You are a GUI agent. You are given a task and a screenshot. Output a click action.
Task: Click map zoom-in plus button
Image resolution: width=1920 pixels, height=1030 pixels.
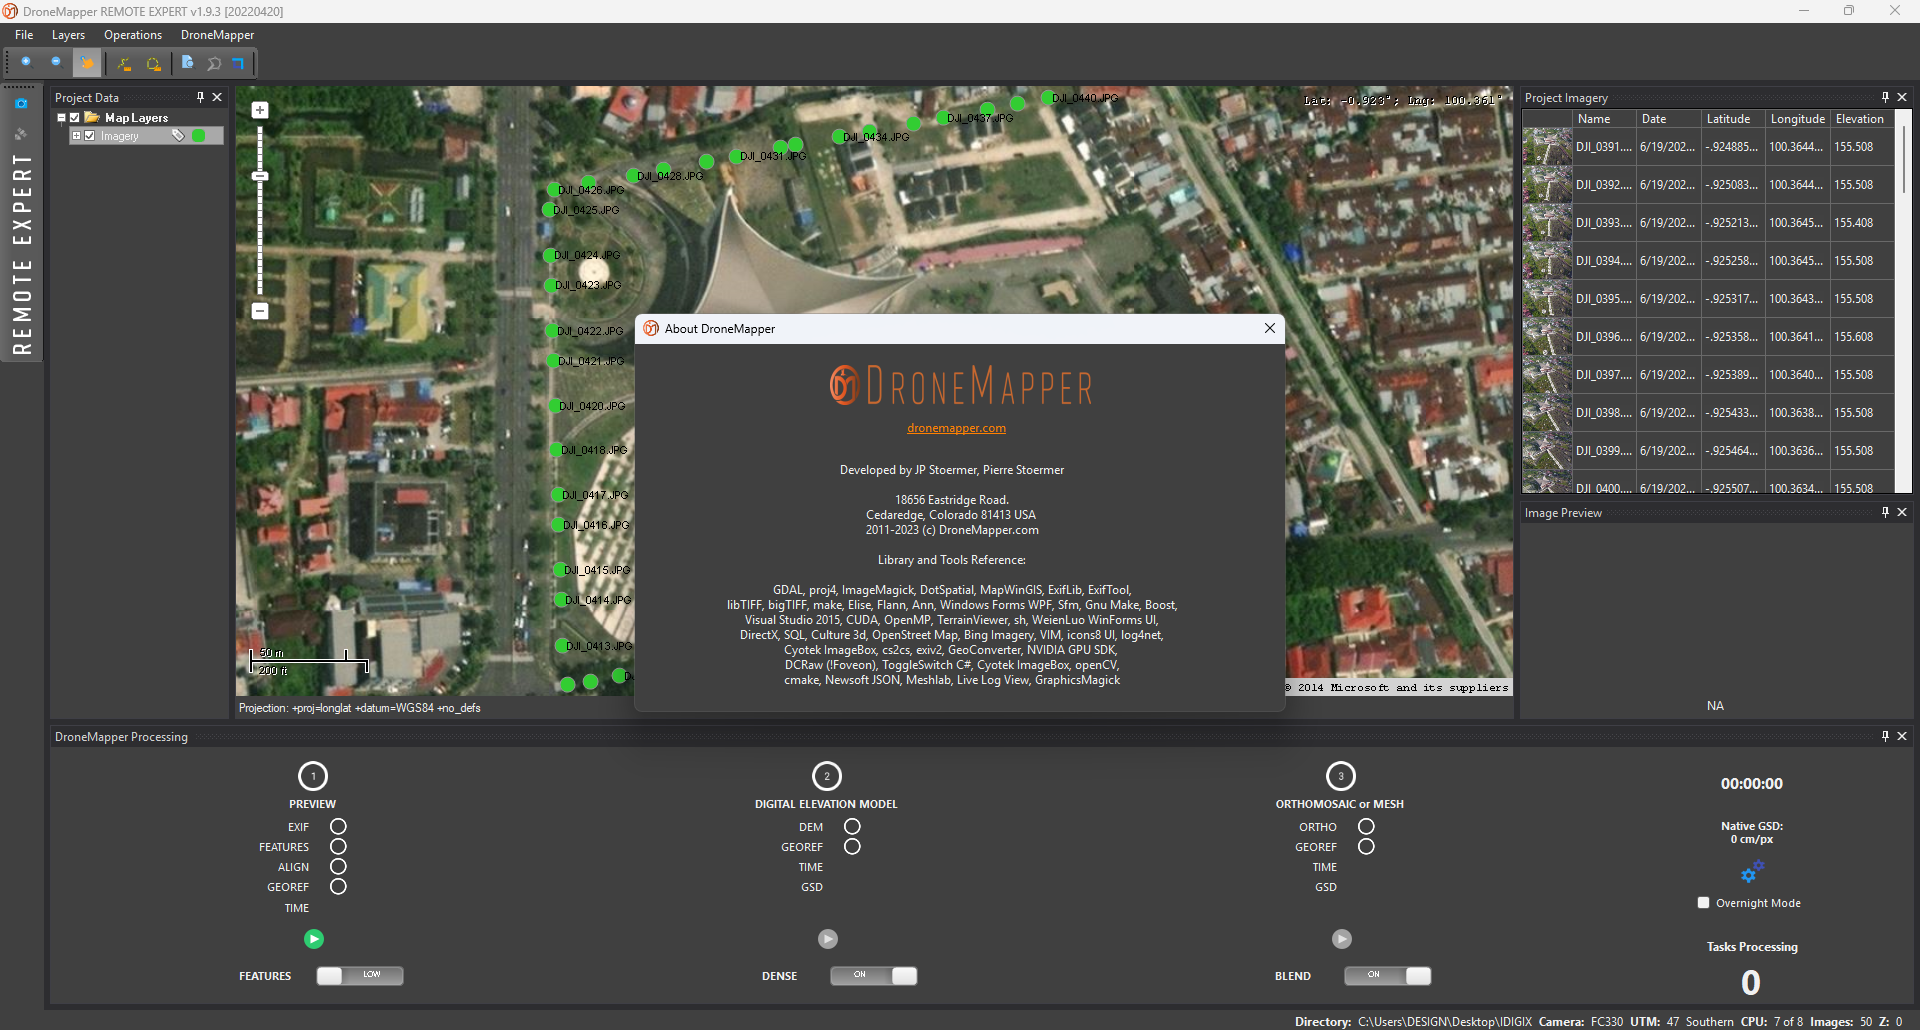point(260,110)
